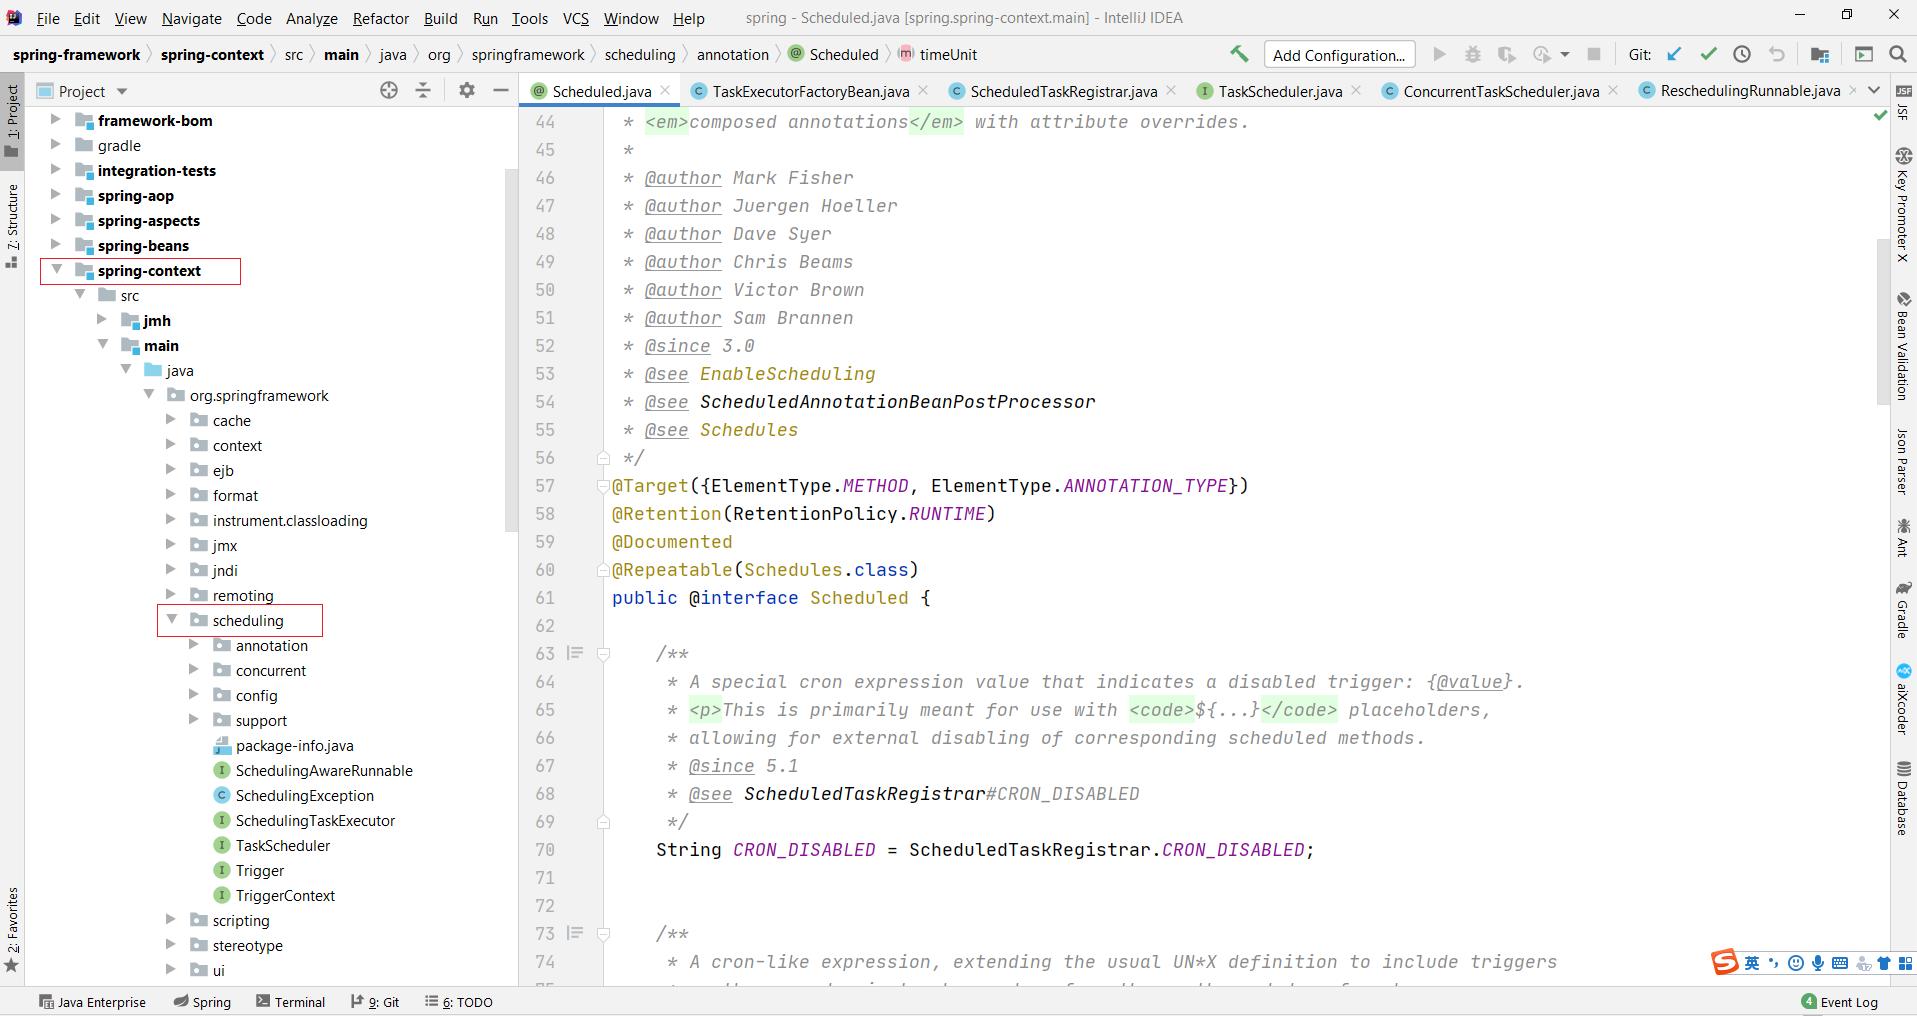Locate current file with crosshair icon
Image resolution: width=1917 pixels, height=1016 pixels.
point(389,91)
